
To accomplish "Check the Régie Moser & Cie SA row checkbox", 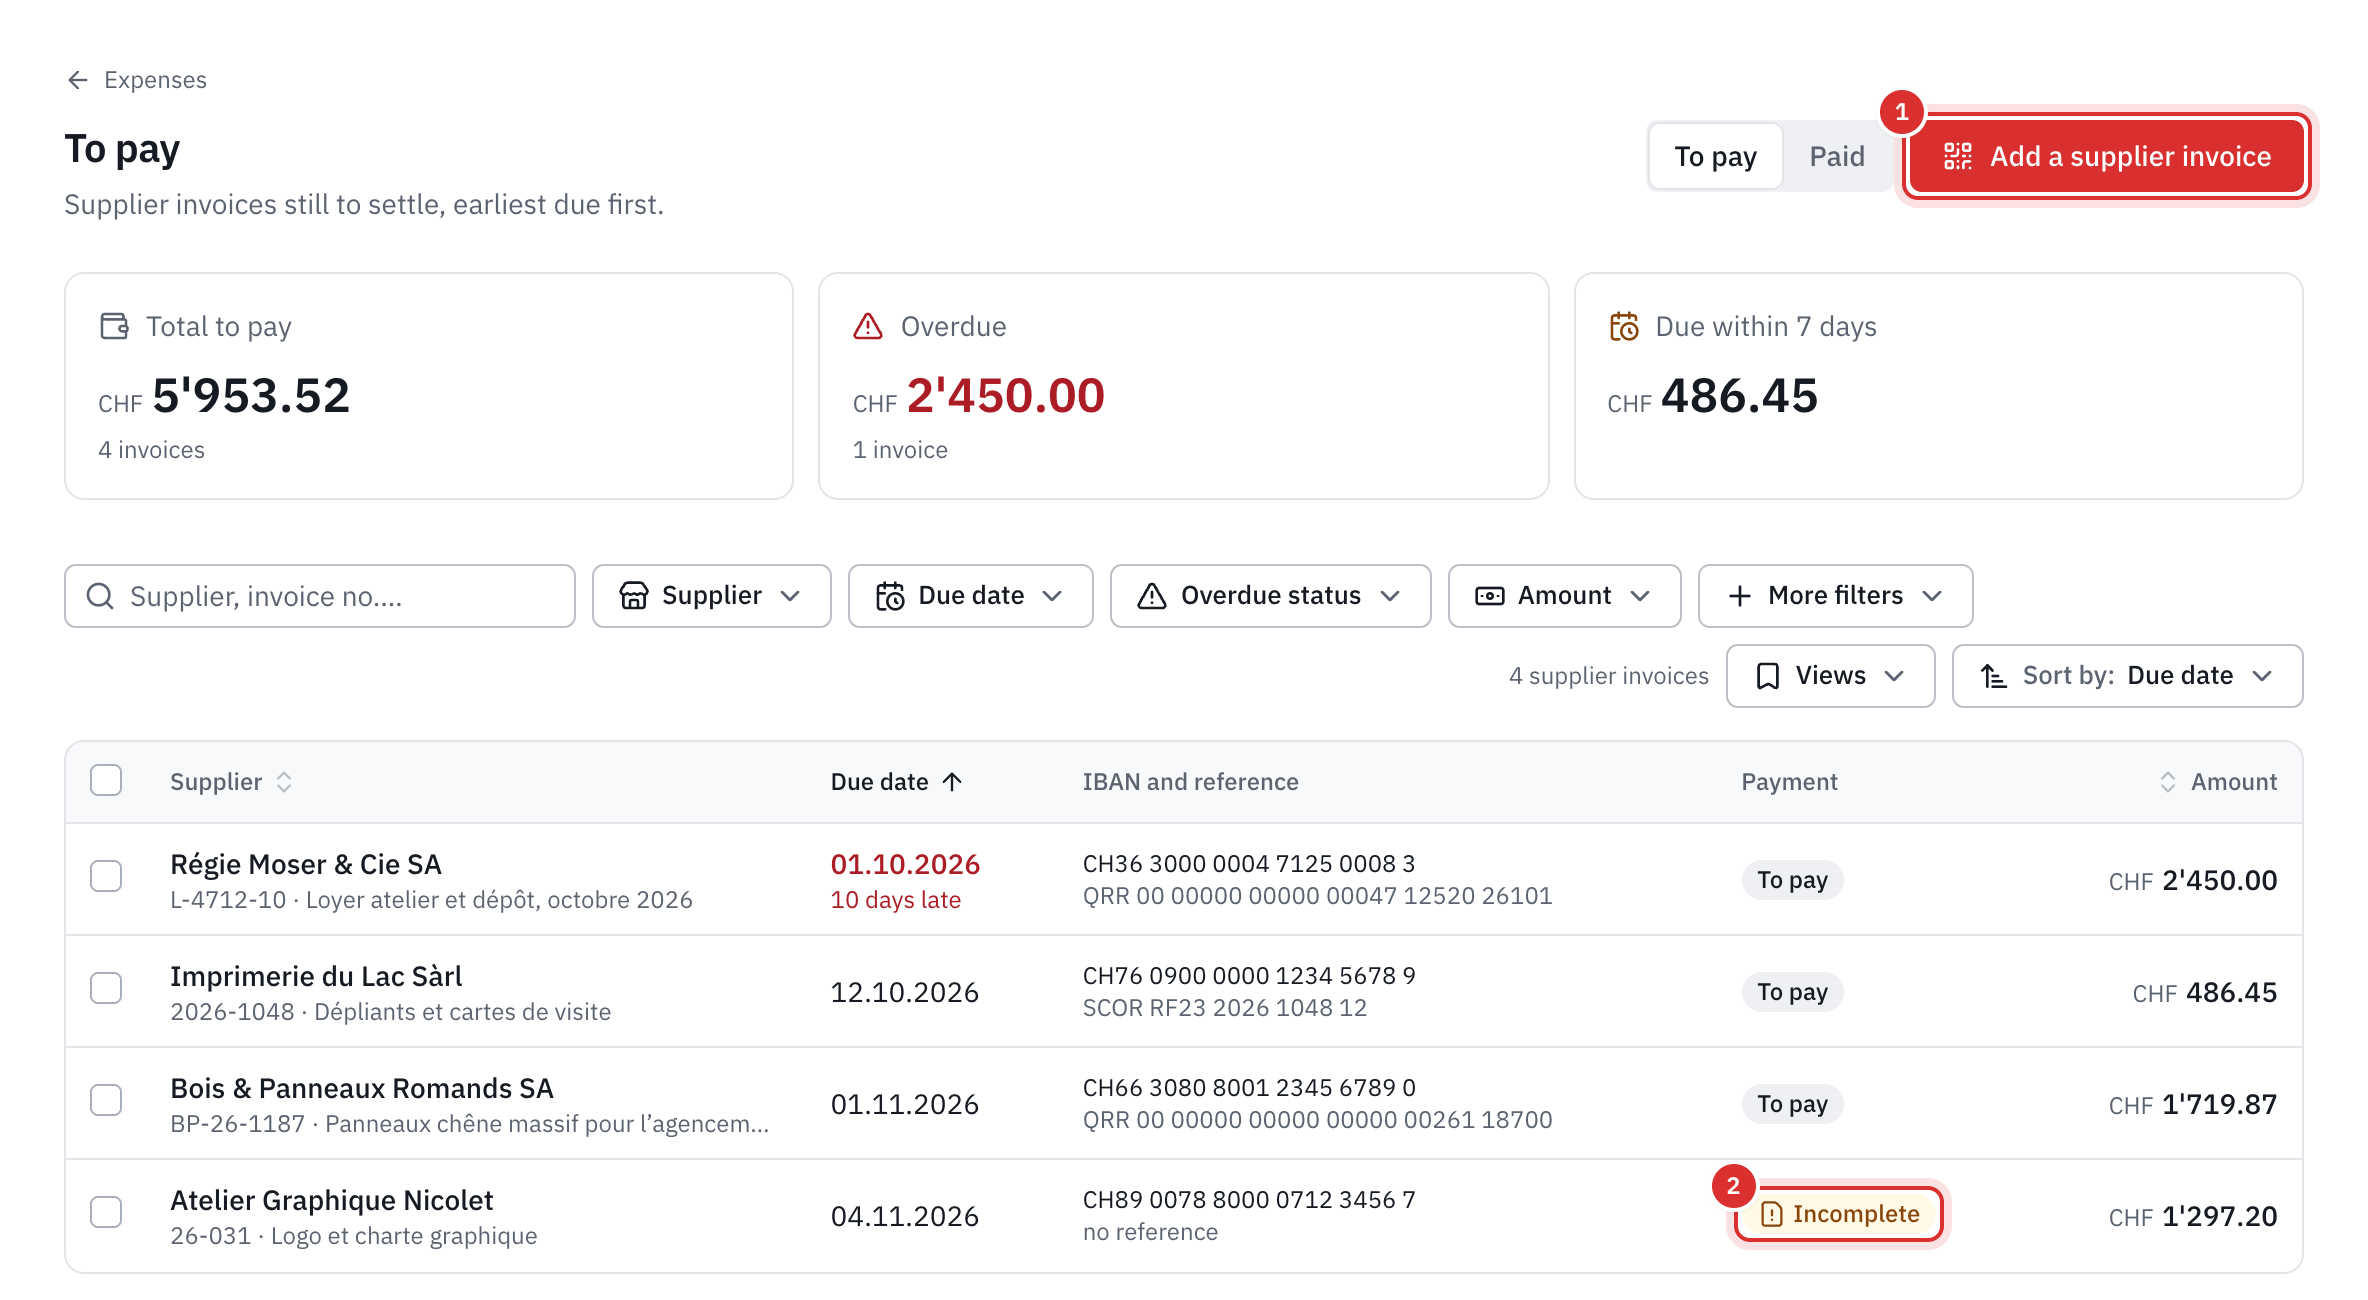I will click(x=106, y=876).
